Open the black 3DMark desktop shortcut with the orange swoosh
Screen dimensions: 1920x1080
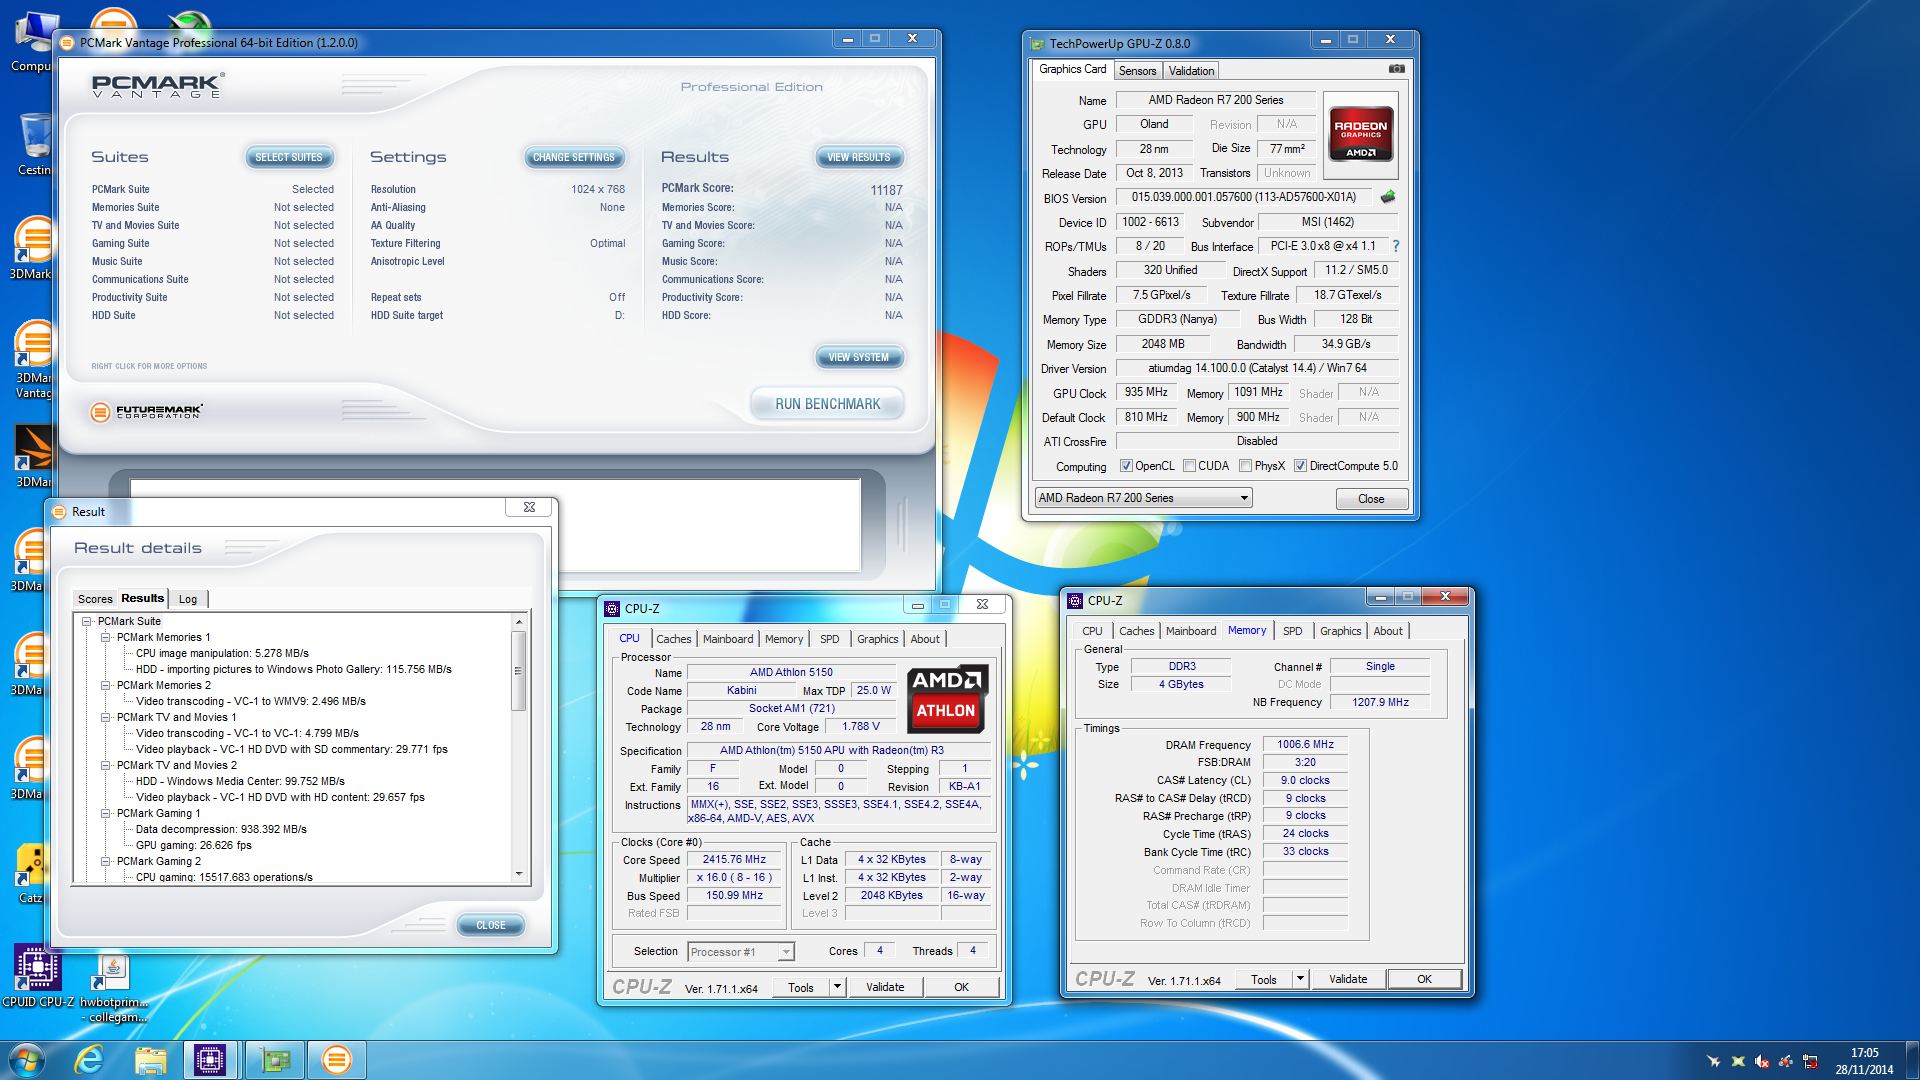coord(33,457)
